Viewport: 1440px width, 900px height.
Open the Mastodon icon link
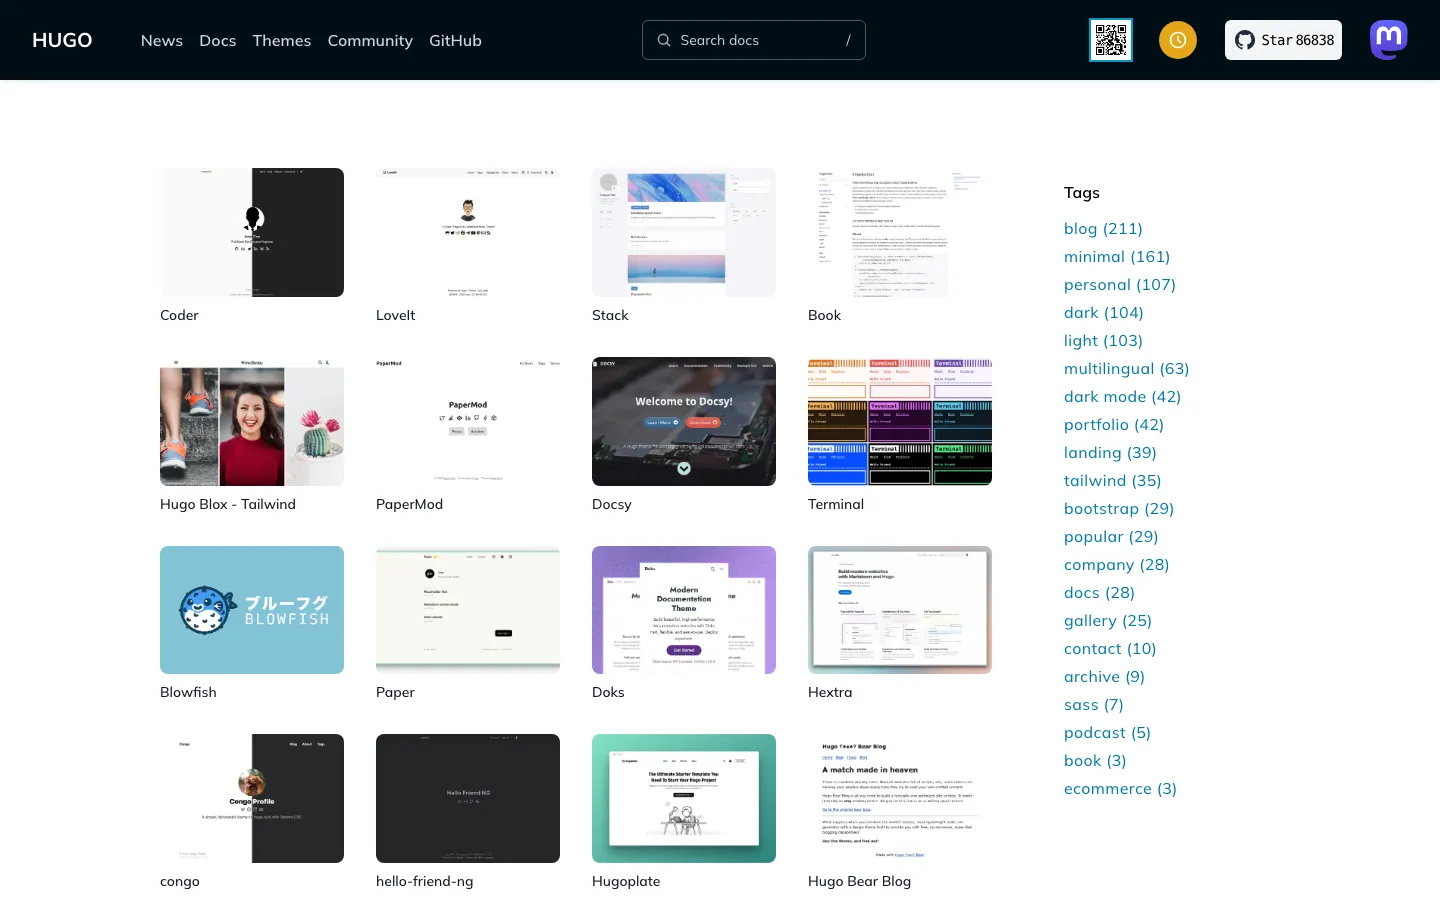[1389, 40]
